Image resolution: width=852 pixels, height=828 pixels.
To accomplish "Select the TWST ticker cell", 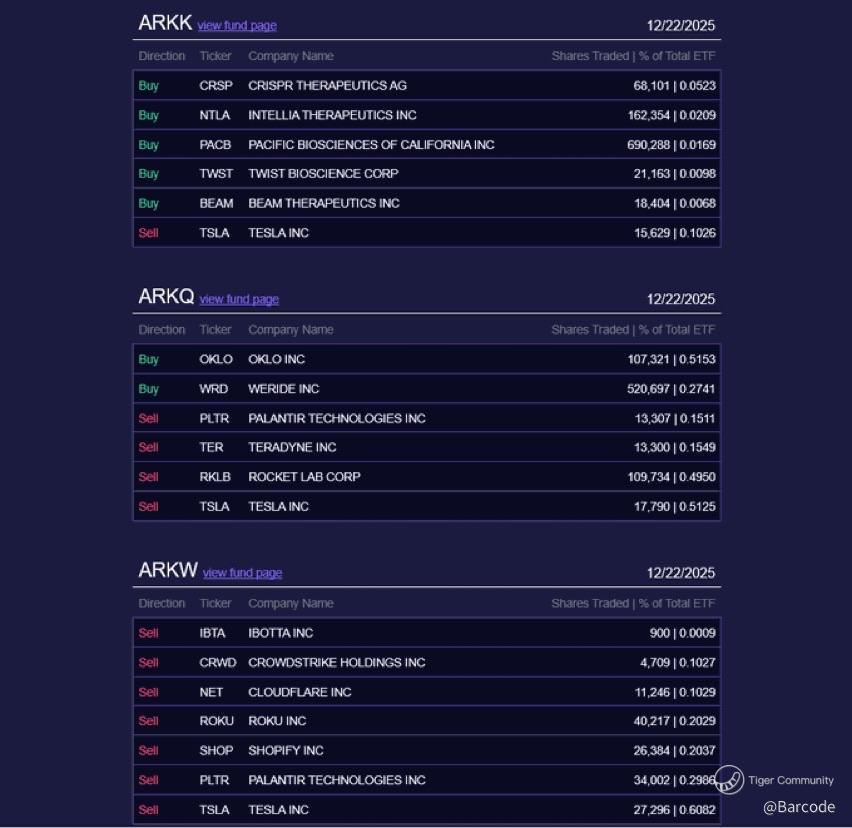I will (x=216, y=174).
